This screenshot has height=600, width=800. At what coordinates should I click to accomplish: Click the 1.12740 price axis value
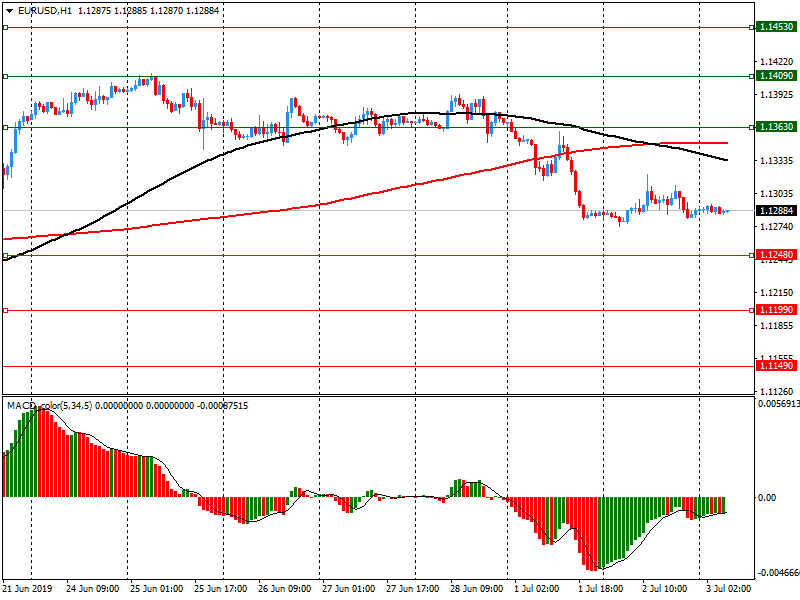pyautogui.click(x=777, y=227)
